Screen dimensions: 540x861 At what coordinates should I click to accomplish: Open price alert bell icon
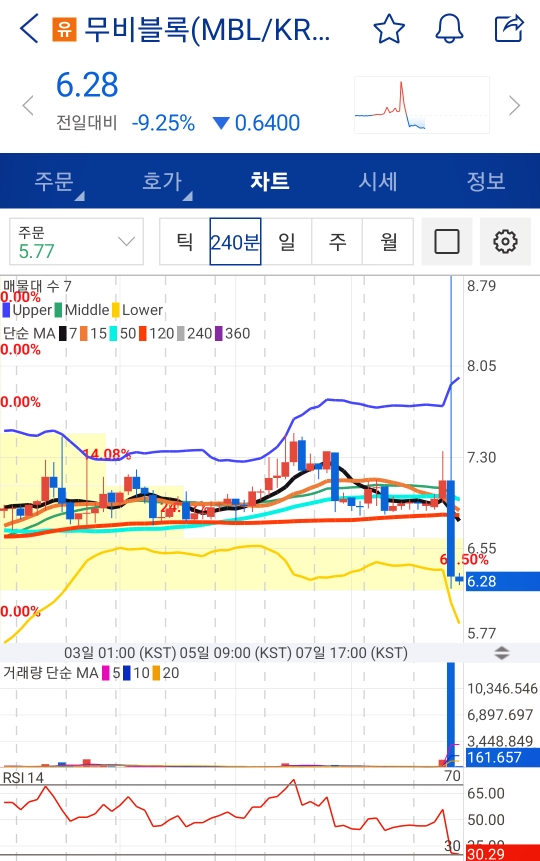pyautogui.click(x=449, y=29)
